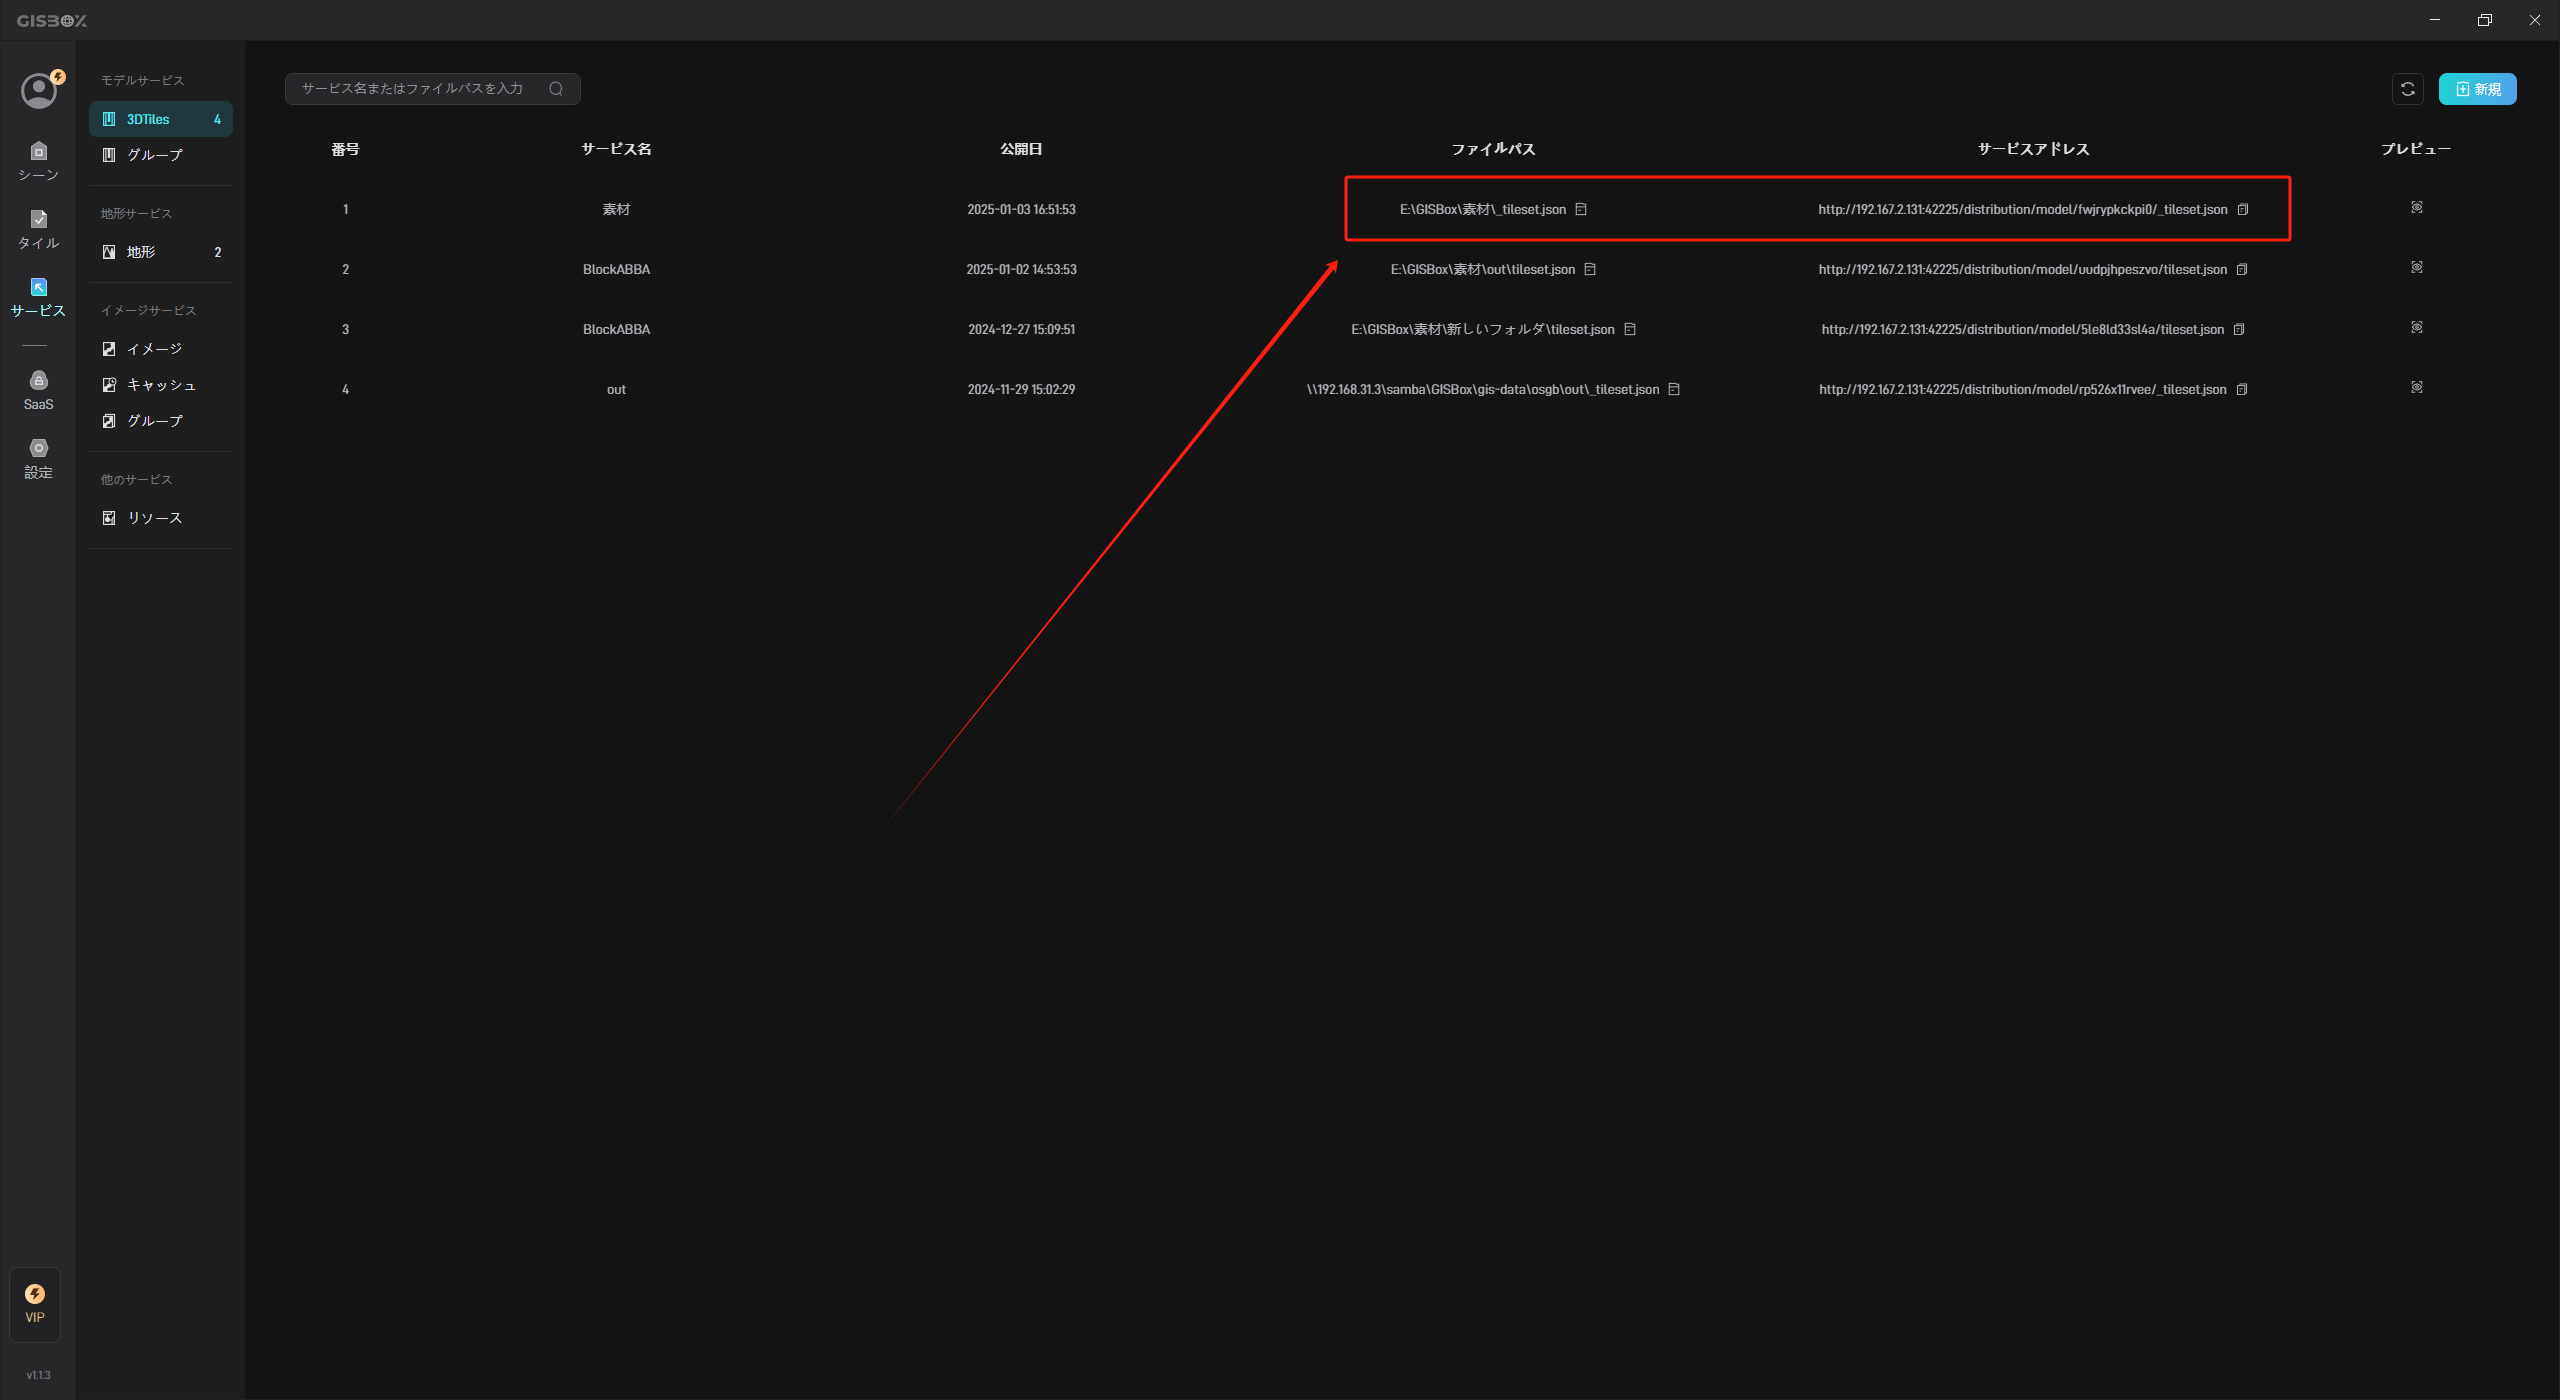Image resolution: width=2560 pixels, height=1400 pixels.
Task: Preview the BlockABBA service dated 2024-12-27
Action: pyautogui.click(x=2417, y=327)
